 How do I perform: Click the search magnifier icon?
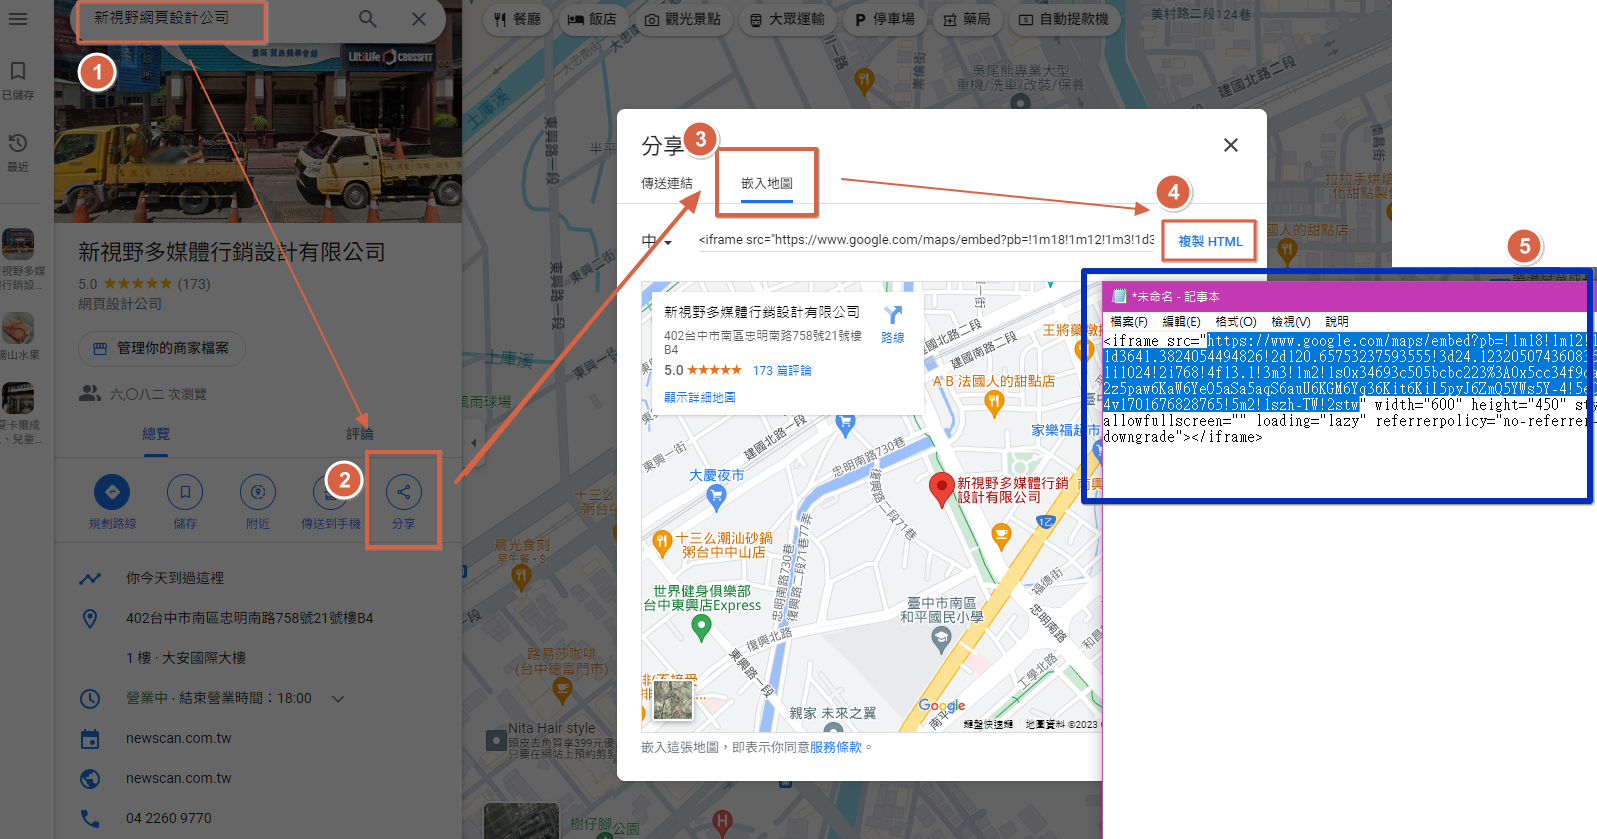(368, 19)
